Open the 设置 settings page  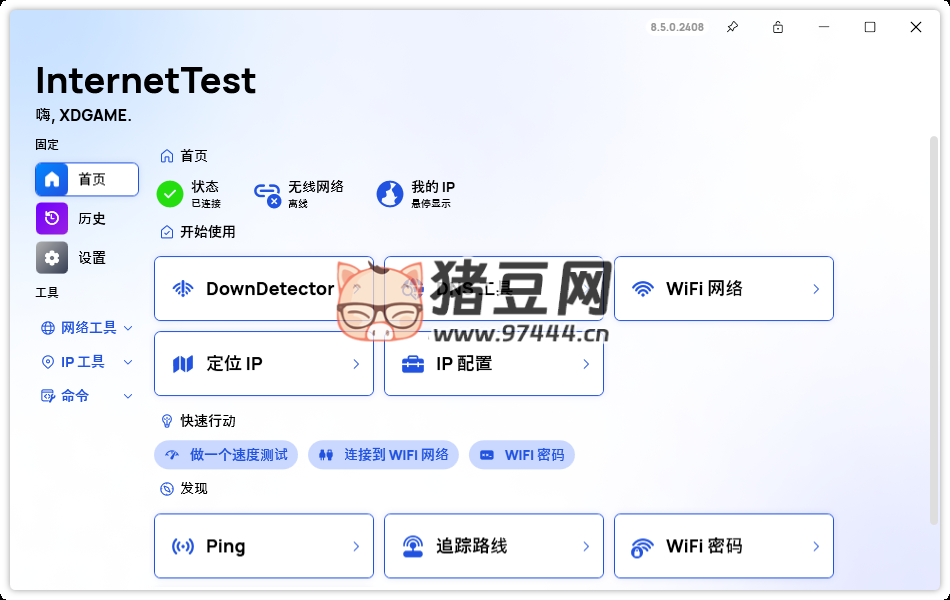pyautogui.click(x=86, y=257)
